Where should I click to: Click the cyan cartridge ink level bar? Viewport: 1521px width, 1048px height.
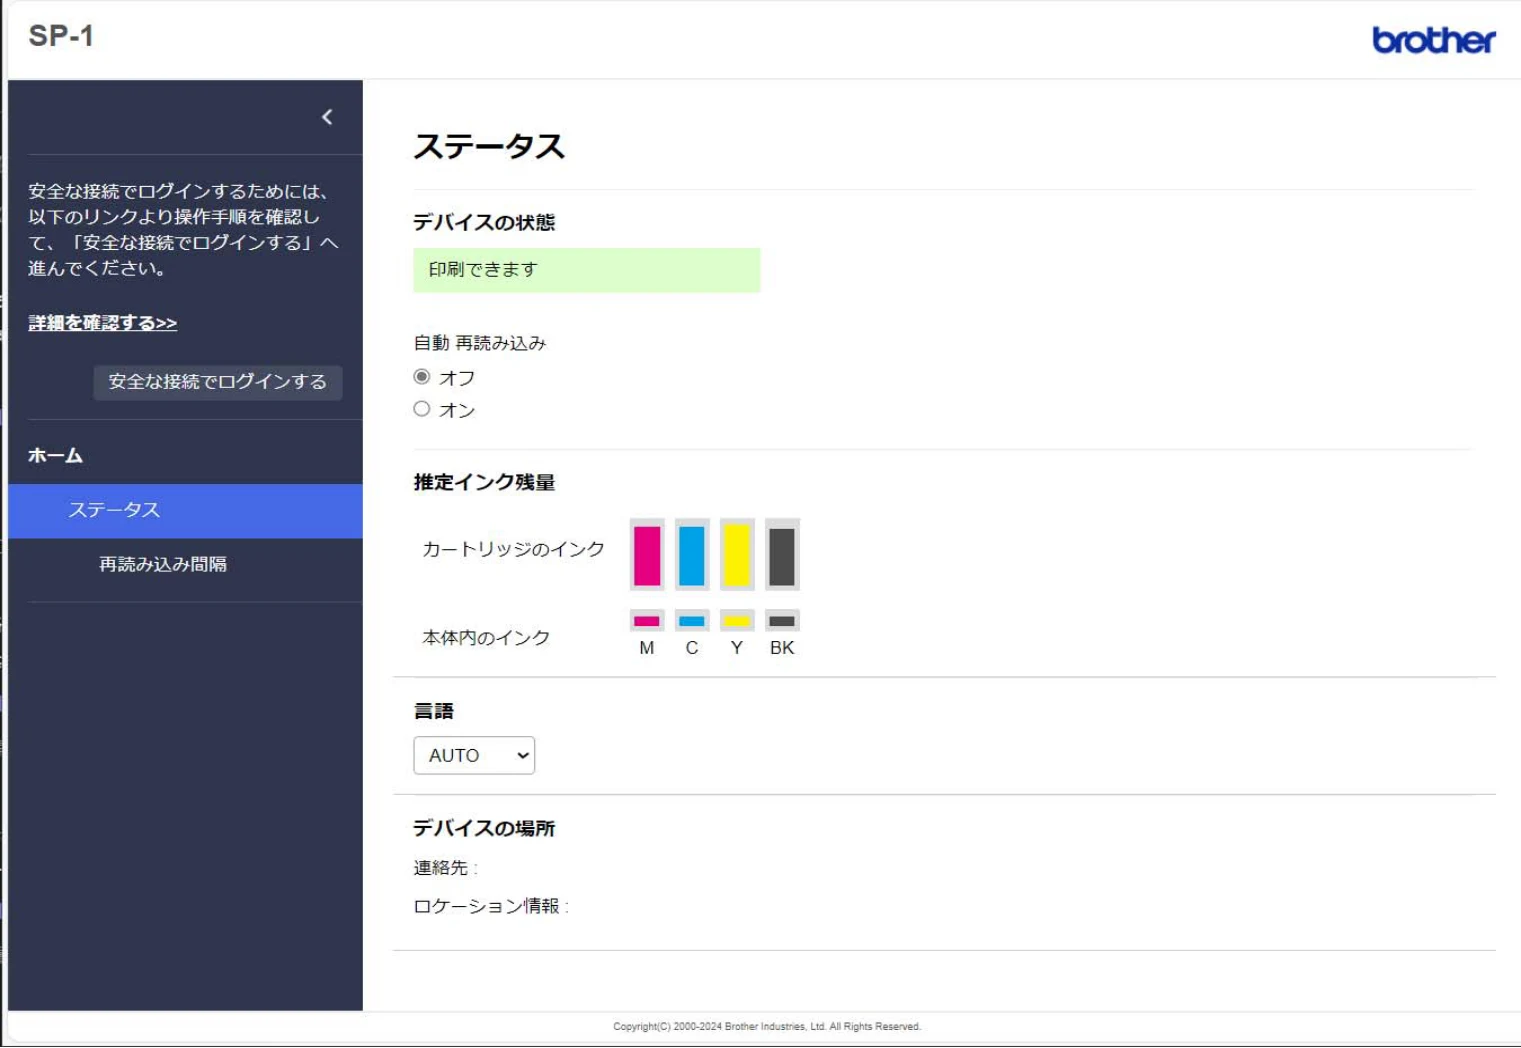click(x=692, y=555)
